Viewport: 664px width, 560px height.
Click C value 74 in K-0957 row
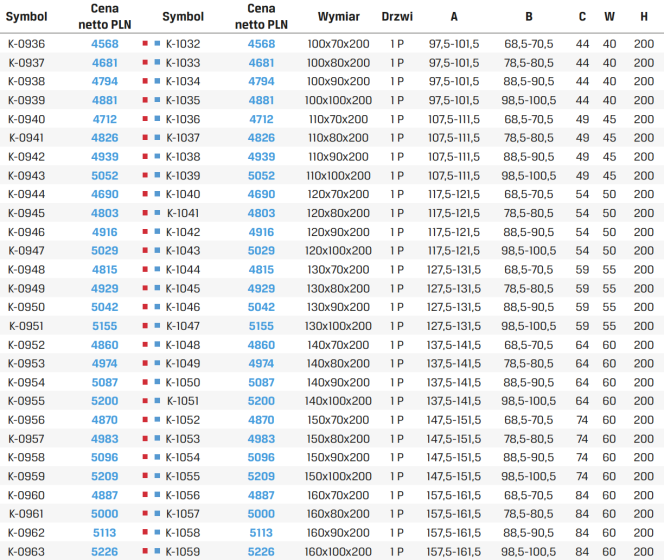582,439
